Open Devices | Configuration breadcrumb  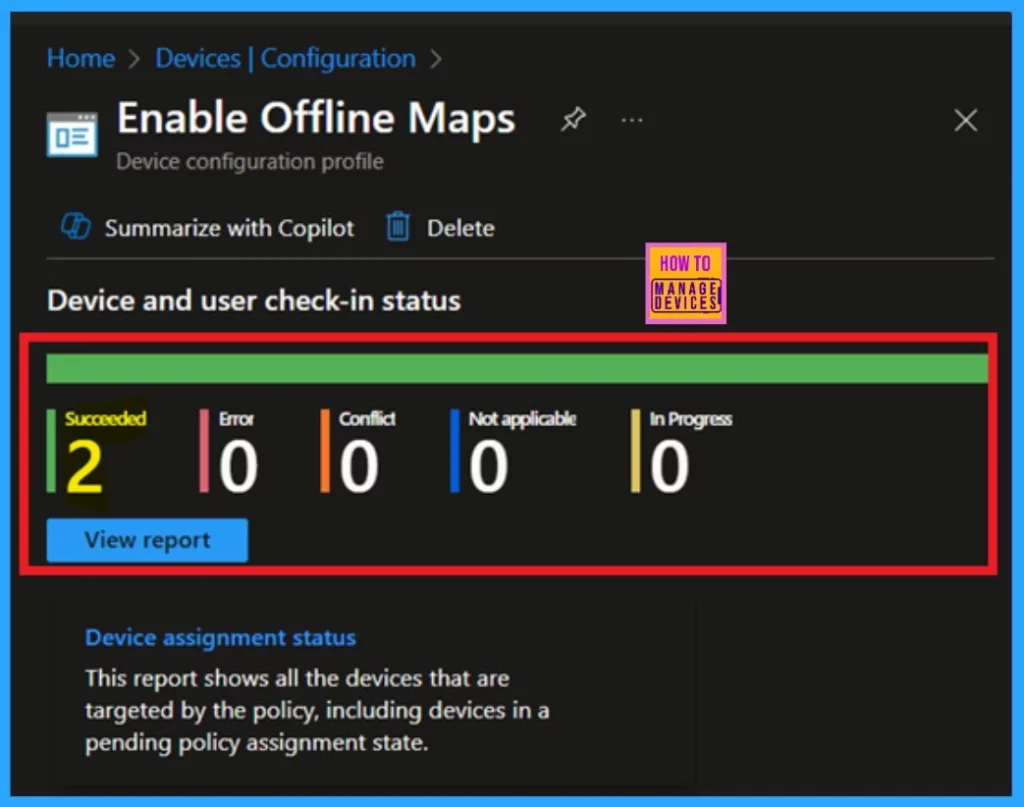pyautogui.click(x=285, y=59)
